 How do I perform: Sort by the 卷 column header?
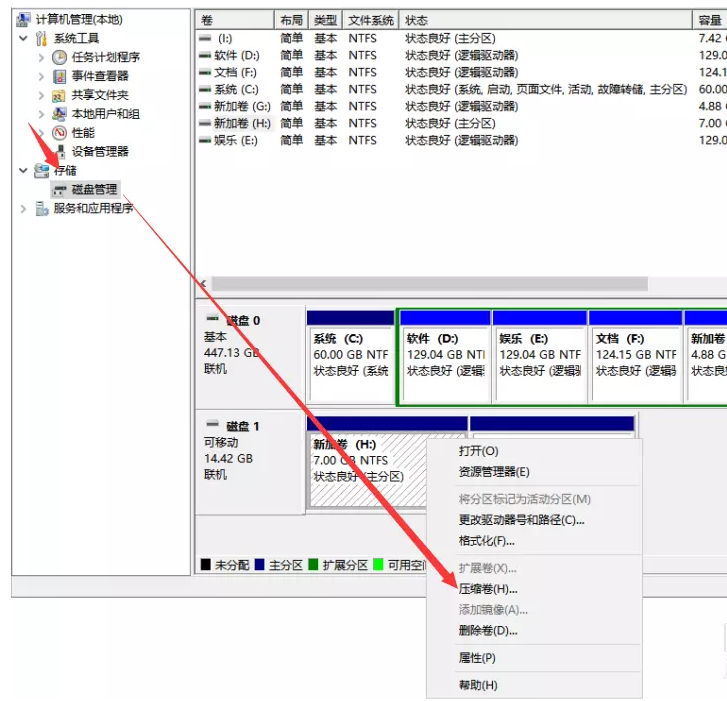235,20
